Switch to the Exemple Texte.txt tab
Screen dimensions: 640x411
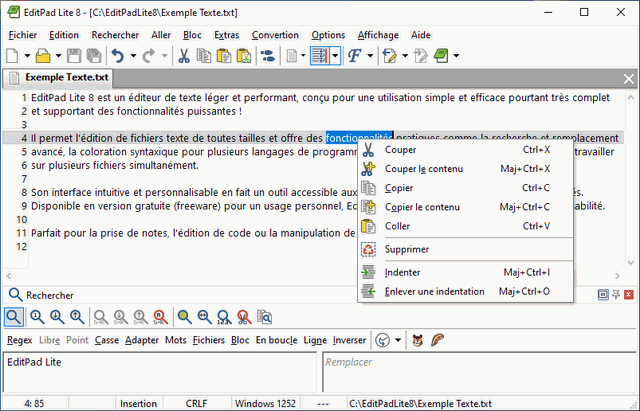[x=58, y=78]
